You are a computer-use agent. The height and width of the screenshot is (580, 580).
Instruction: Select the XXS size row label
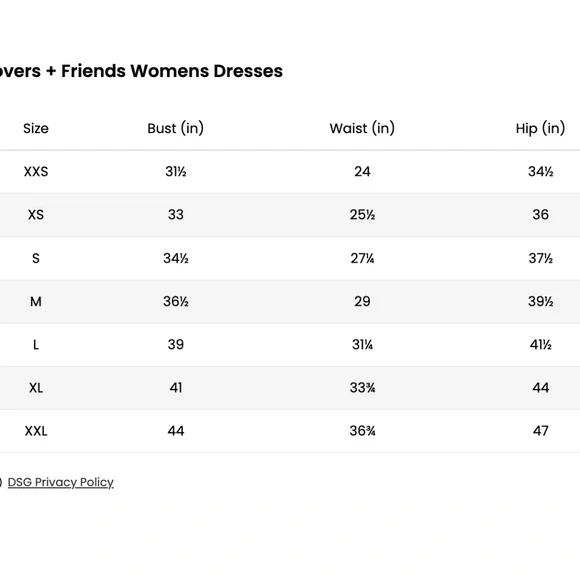click(36, 172)
